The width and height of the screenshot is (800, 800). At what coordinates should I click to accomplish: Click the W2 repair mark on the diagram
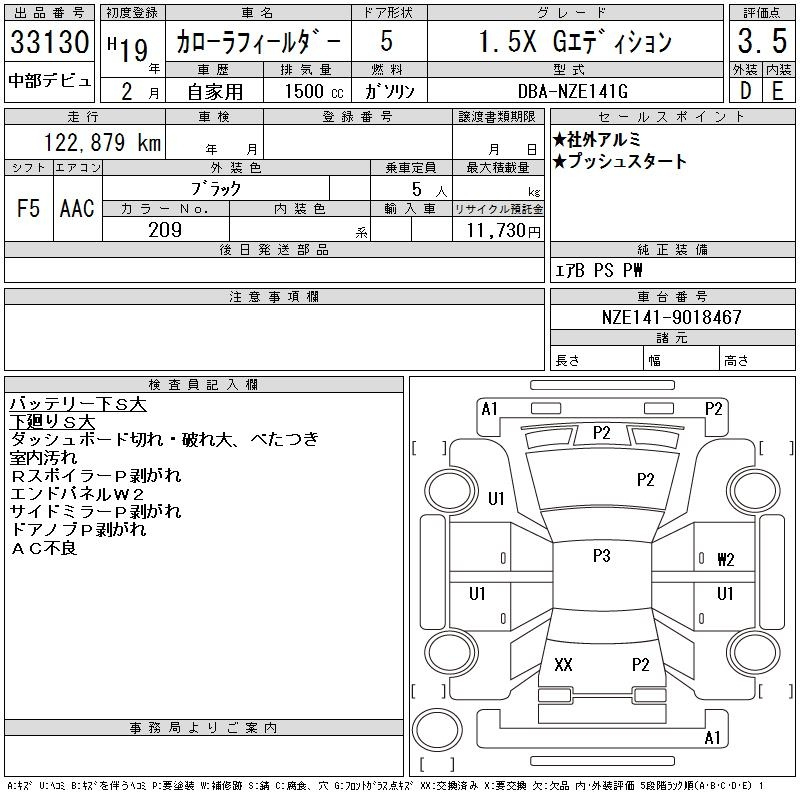(725, 560)
